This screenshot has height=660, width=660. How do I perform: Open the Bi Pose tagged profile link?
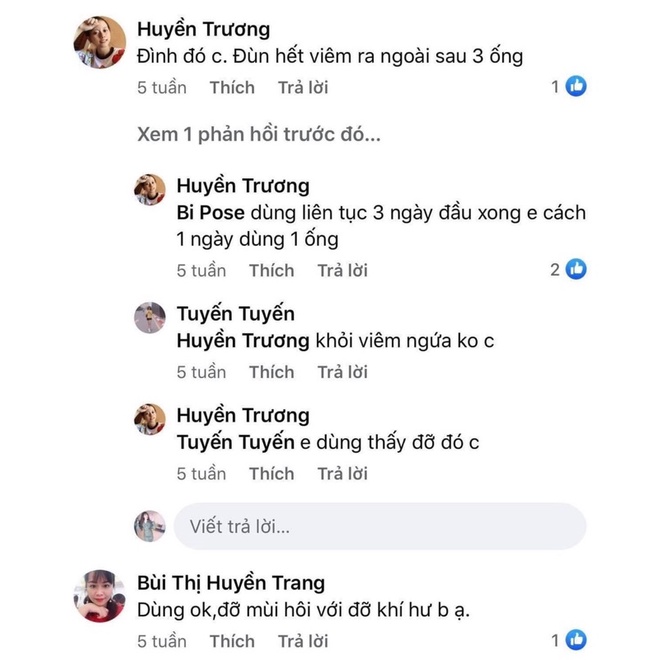(x=211, y=213)
